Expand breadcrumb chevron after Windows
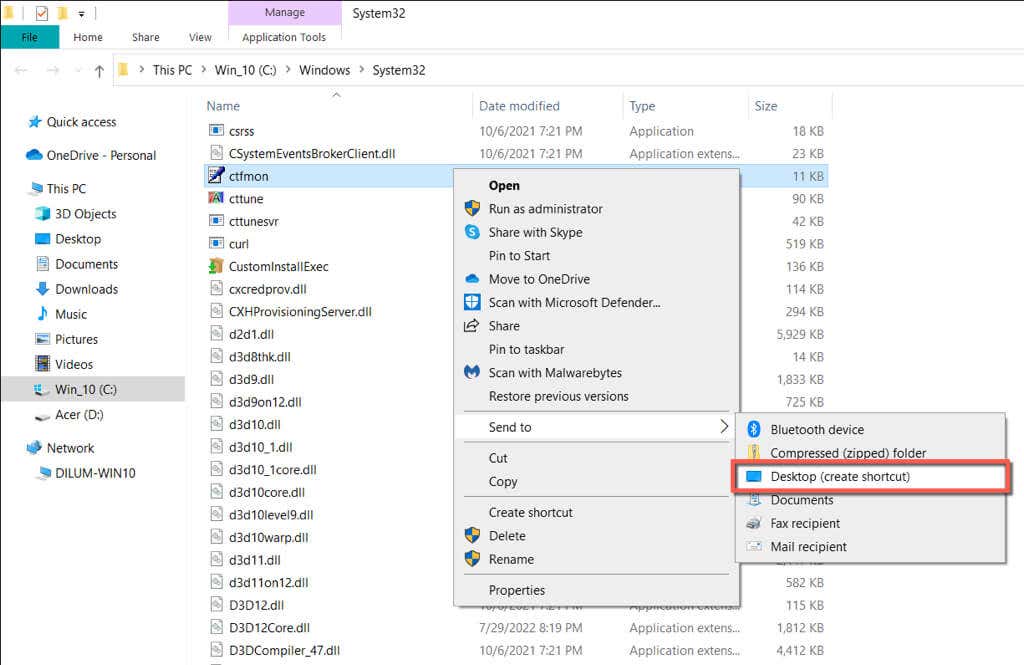This screenshot has width=1024, height=665. pos(362,70)
